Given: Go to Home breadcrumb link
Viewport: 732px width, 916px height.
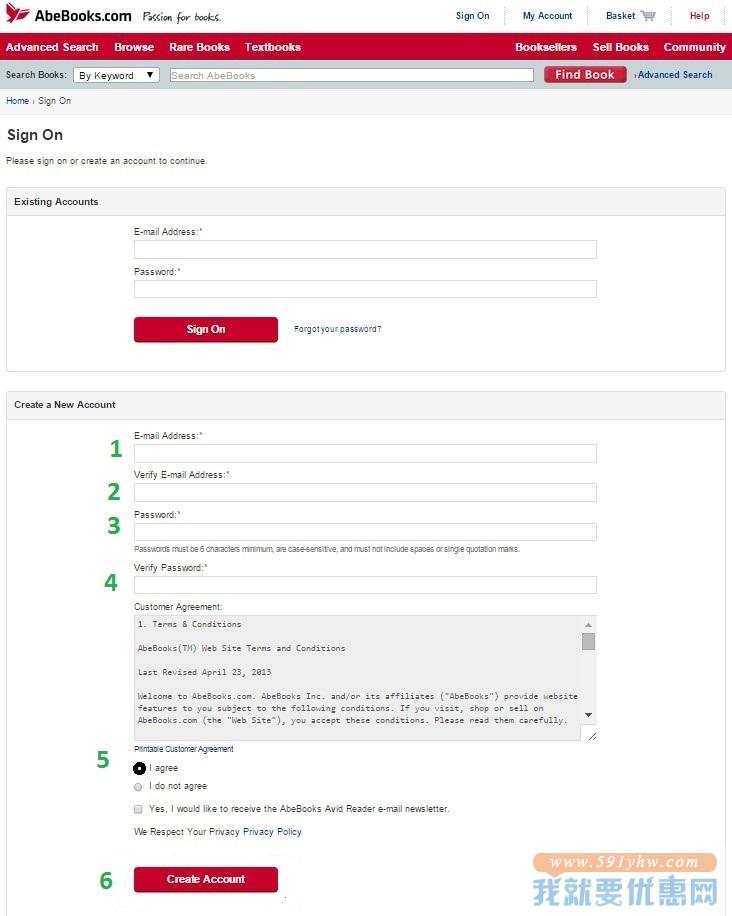Looking at the screenshot, I should pyautogui.click(x=17, y=100).
